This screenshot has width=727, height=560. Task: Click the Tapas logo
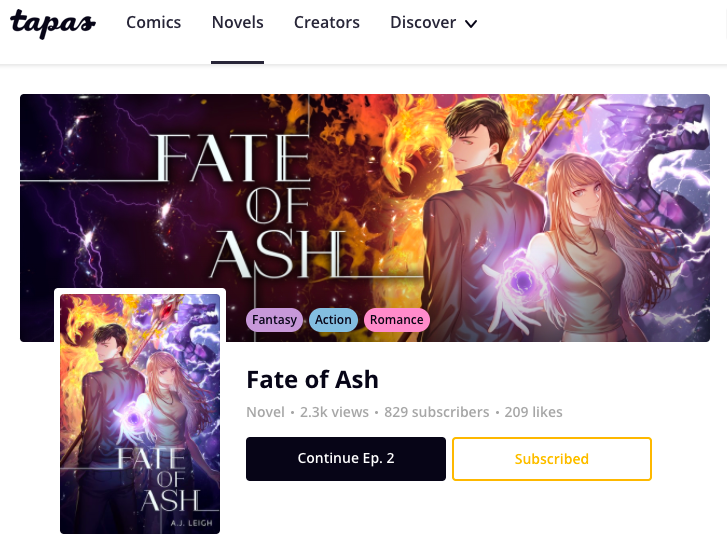coord(52,24)
